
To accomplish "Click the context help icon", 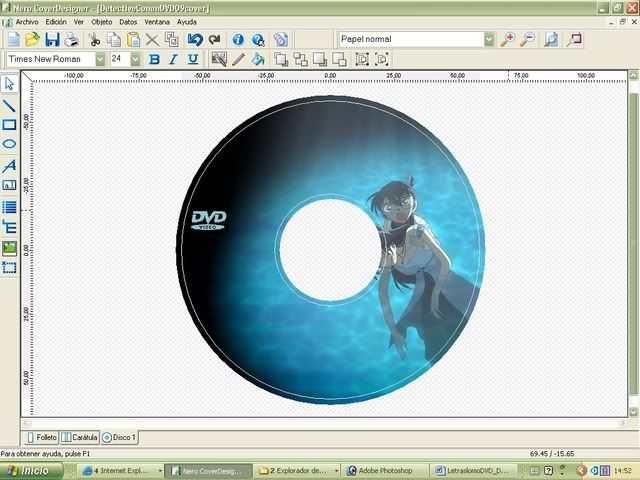I will (x=258, y=40).
